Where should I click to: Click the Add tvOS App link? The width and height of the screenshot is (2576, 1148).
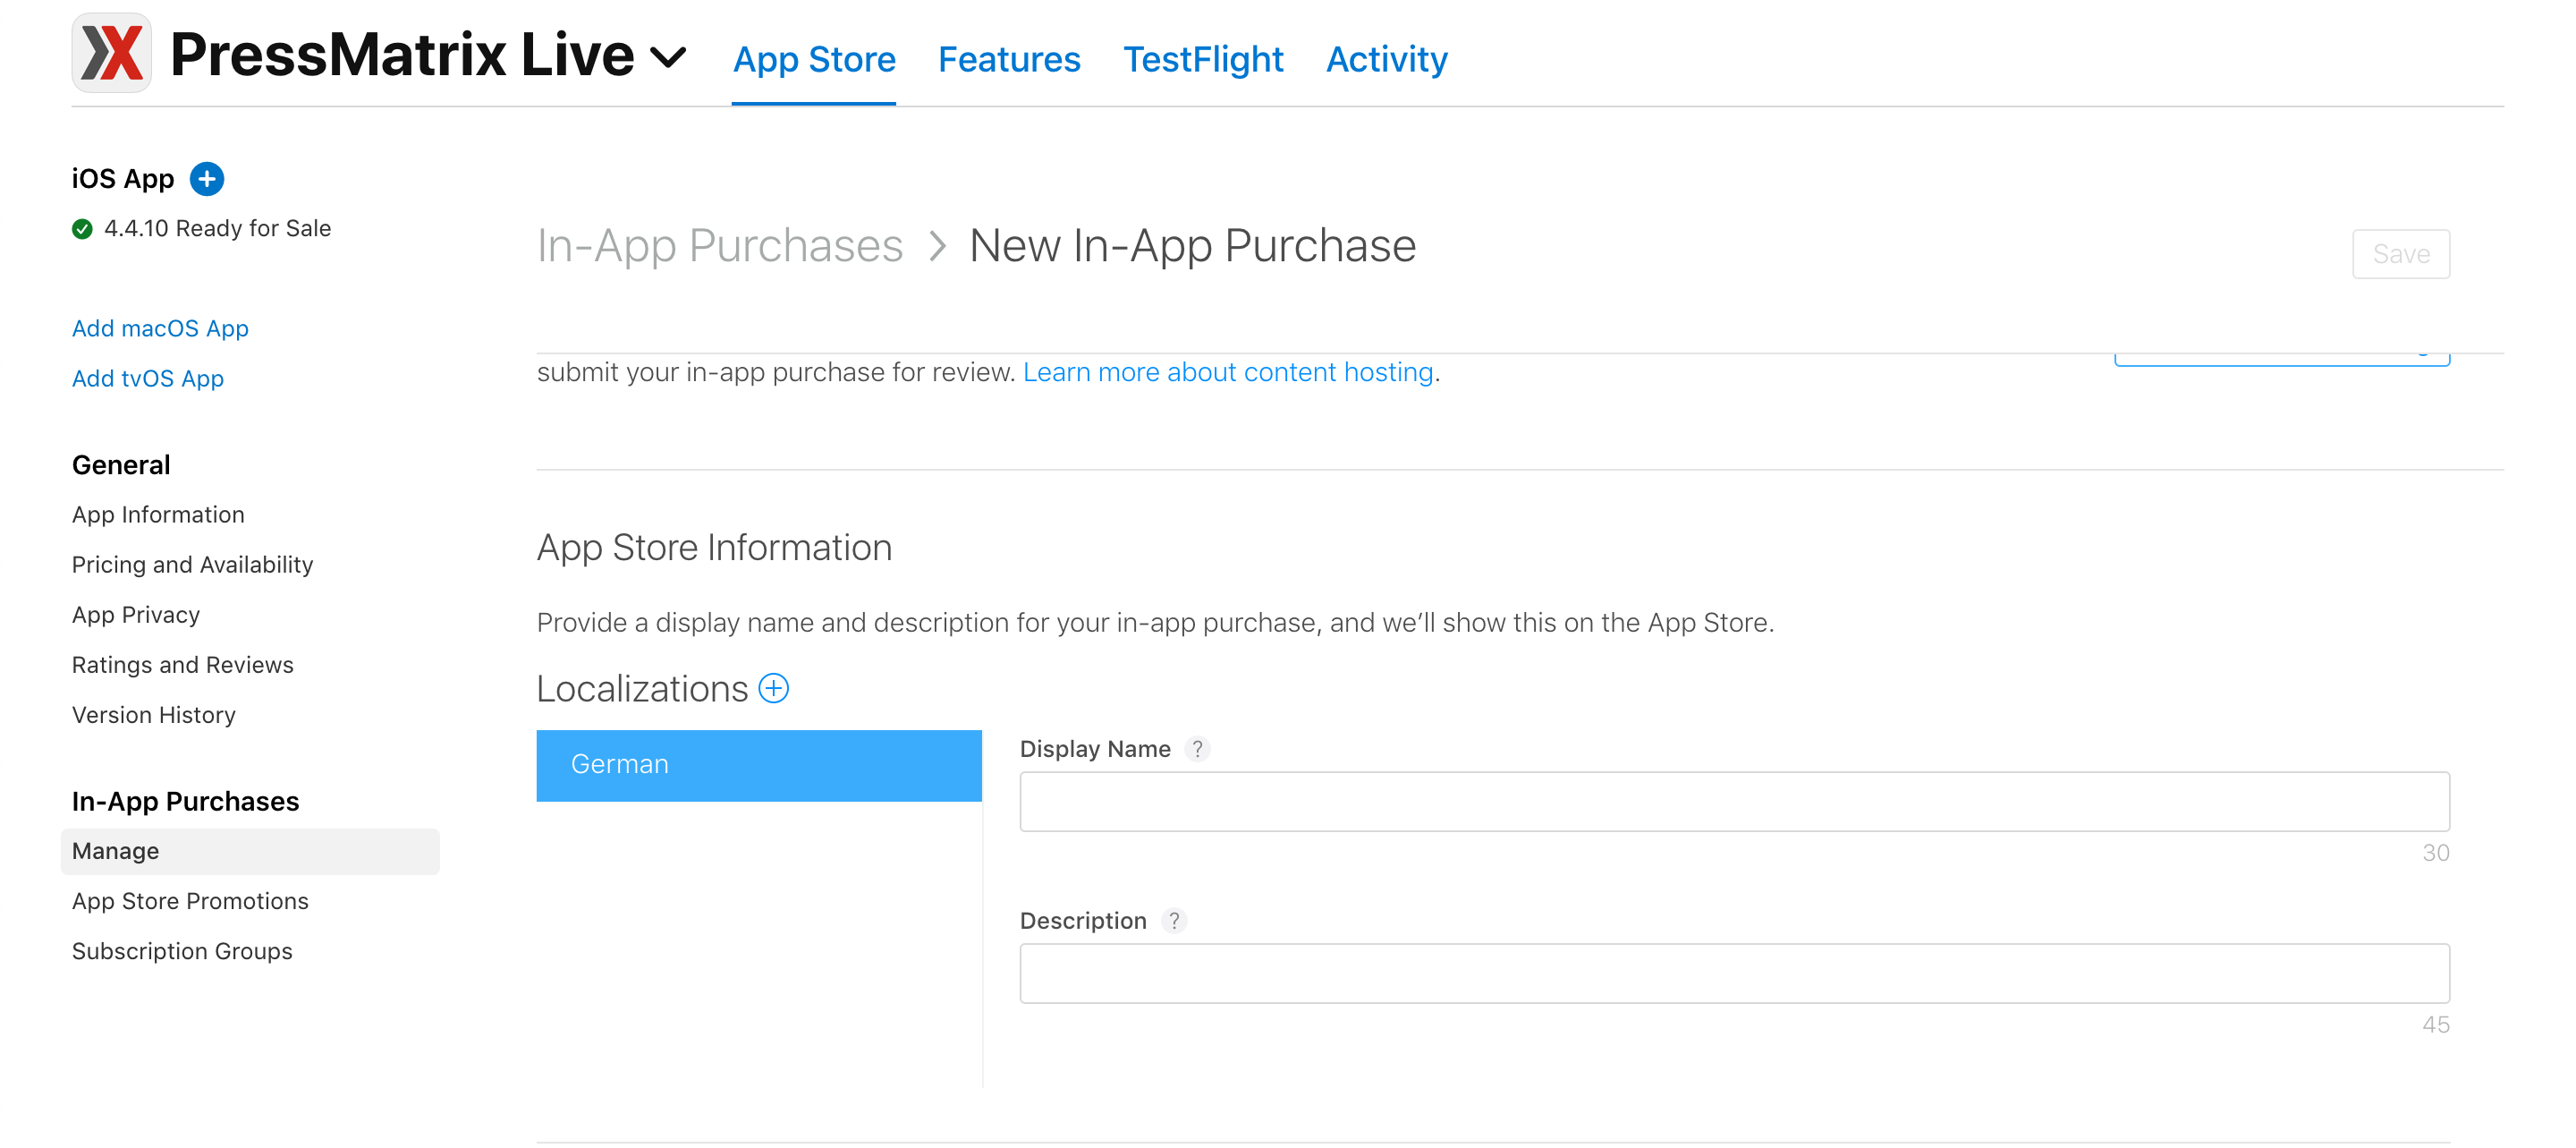(148, 379)
